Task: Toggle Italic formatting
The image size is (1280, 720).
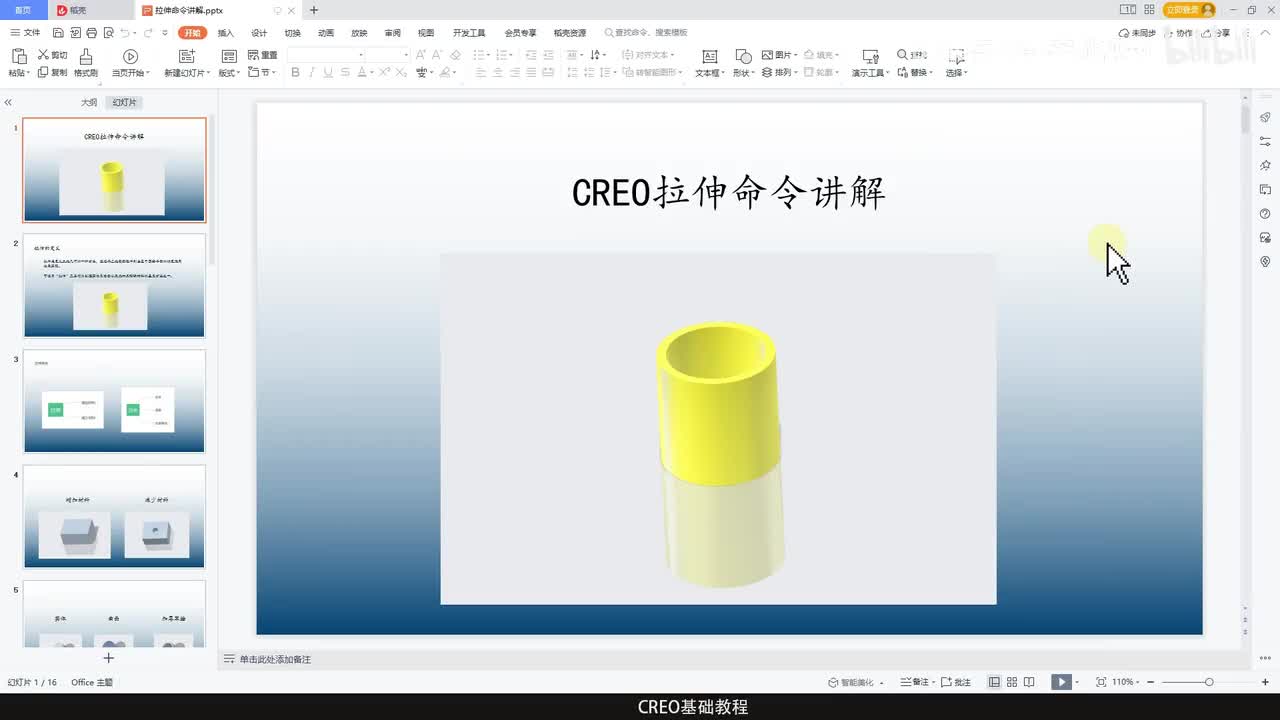Action: click(x=311, y=73)
